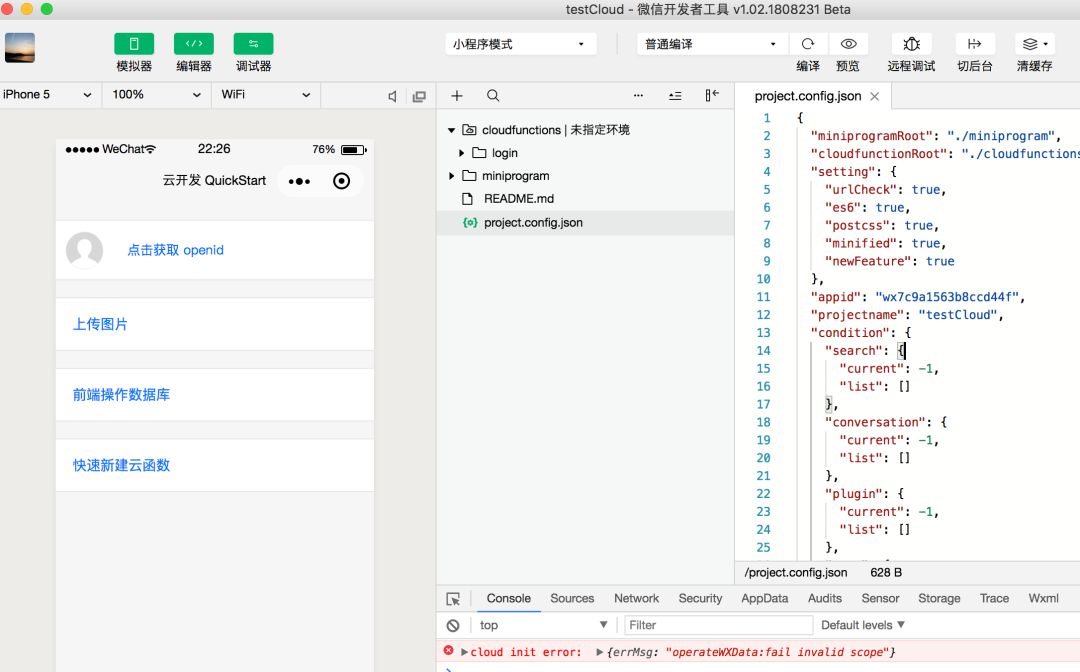Click the preview (预览) eye icon
Image resolution: width=1080 pixels, height=672 pixels.
[x=848, y=44]
